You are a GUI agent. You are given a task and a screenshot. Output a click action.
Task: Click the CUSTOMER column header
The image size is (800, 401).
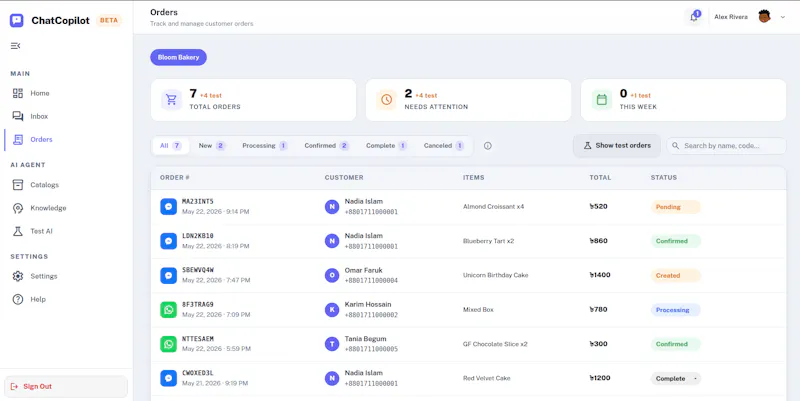click(344, 178)
